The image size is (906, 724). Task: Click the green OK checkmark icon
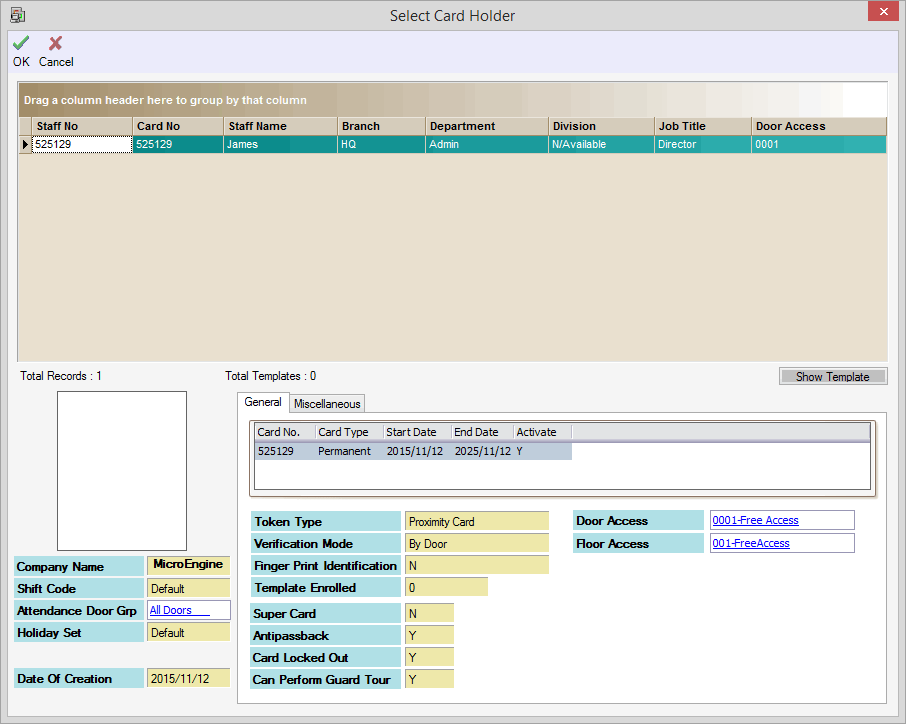(21, 43)
